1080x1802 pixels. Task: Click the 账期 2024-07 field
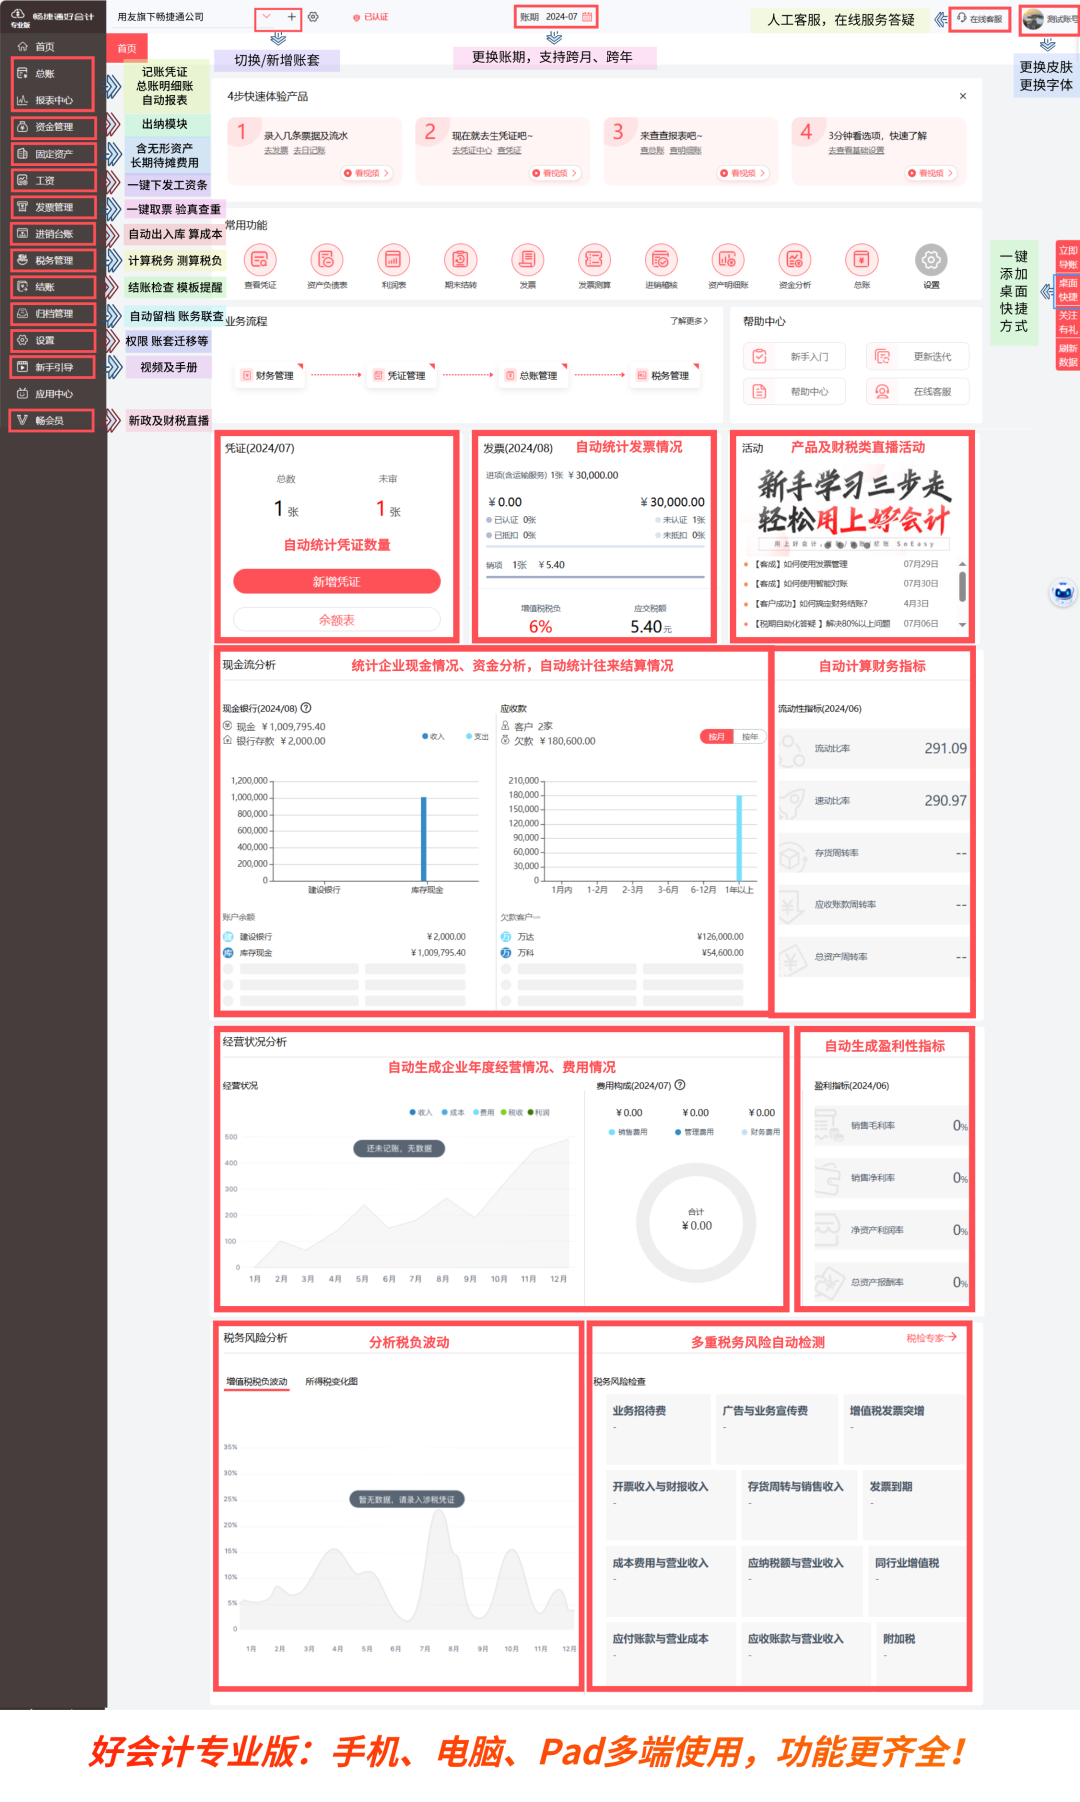pyautogui.click(x=557, y=17)
